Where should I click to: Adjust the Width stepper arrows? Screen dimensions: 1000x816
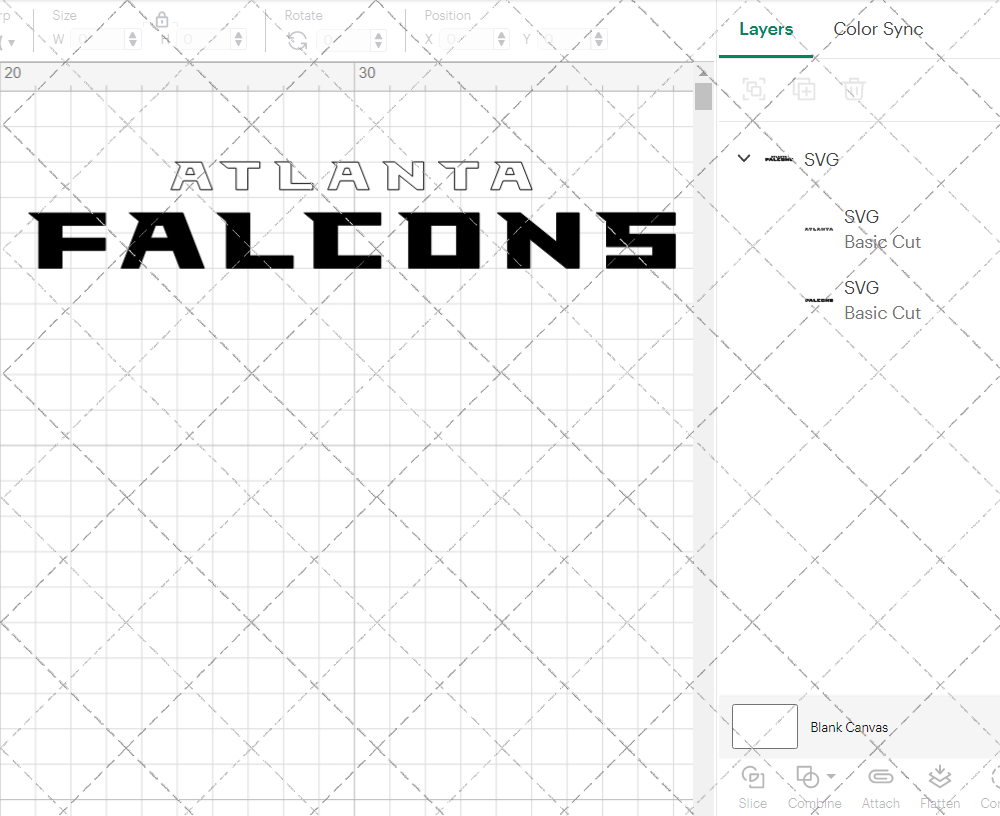[x=133, y=40]
